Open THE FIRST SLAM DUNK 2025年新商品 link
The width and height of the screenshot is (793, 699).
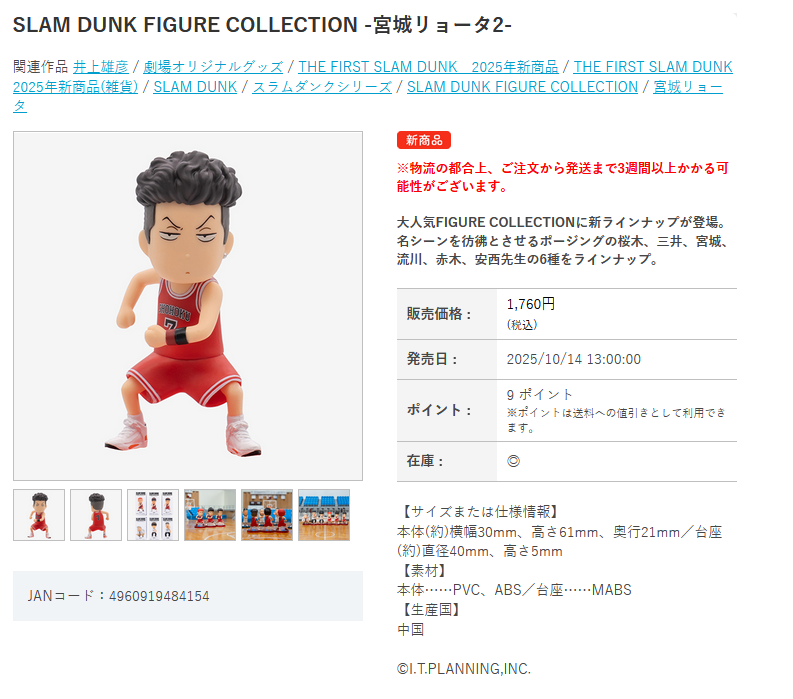click(428, 67)
